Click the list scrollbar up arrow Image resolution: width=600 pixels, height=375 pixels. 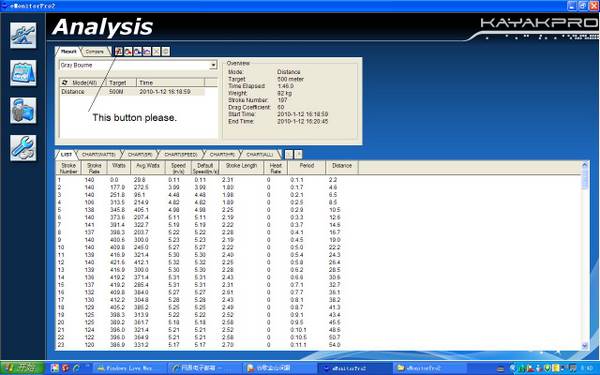pyautogui.click(x=585, y=165)
